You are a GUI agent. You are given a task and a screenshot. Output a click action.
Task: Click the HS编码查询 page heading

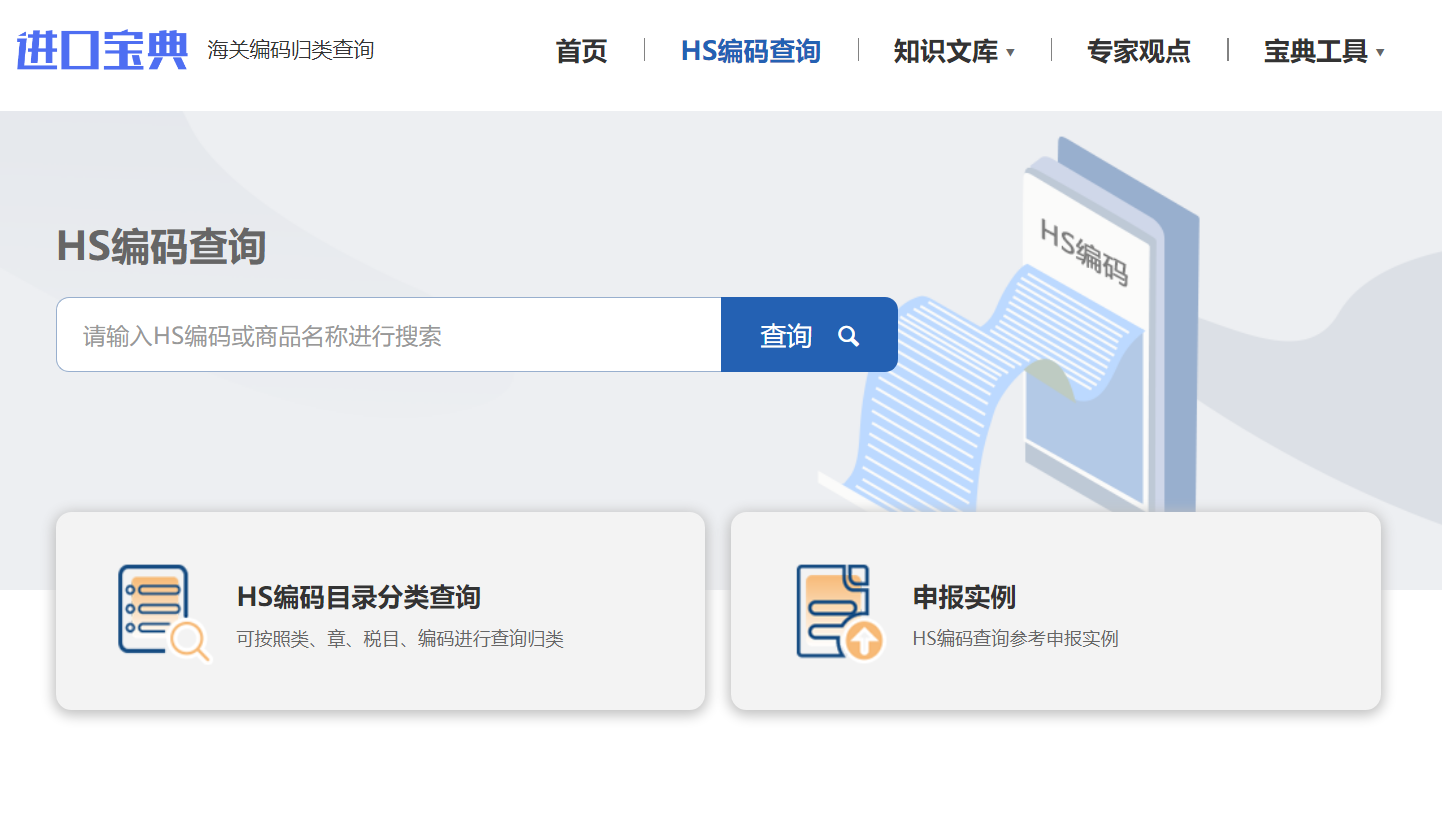(x=162, y=247)
